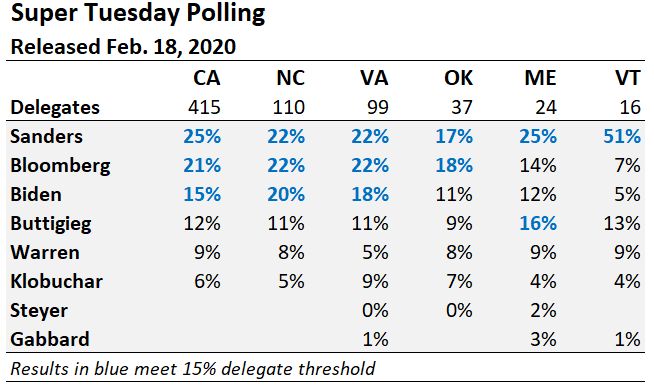Click the Delegates row label
This screenshot has width=654, height=387.
[x=55, y=108]
